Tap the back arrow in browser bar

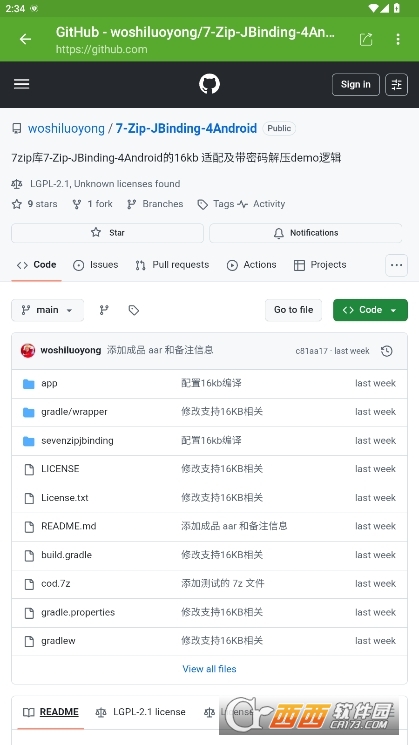tap(25, 39)
